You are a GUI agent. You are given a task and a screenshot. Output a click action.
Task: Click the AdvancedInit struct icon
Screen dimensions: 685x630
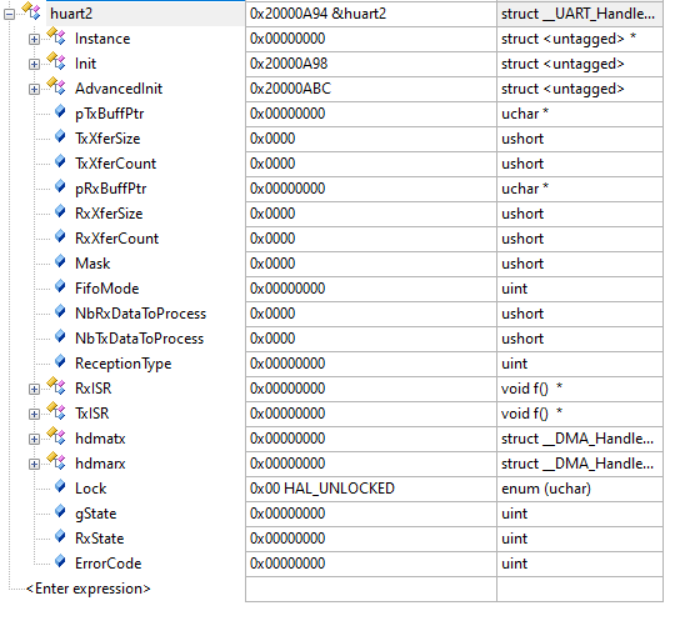click(x=57, y=86)
